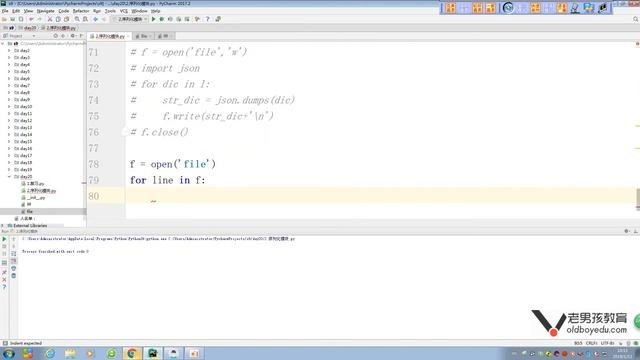
Task: Click the Undo toolbar icon
Action: point(31,19)
